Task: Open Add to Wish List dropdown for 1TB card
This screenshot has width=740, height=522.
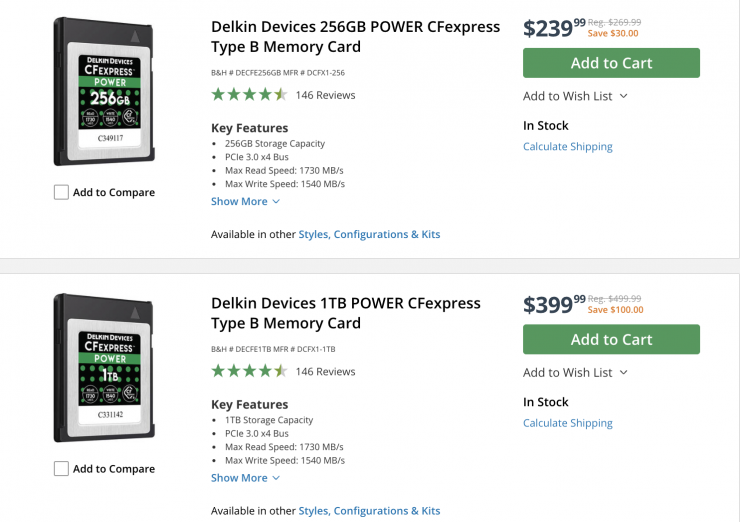Action: [x=575, y=372]
